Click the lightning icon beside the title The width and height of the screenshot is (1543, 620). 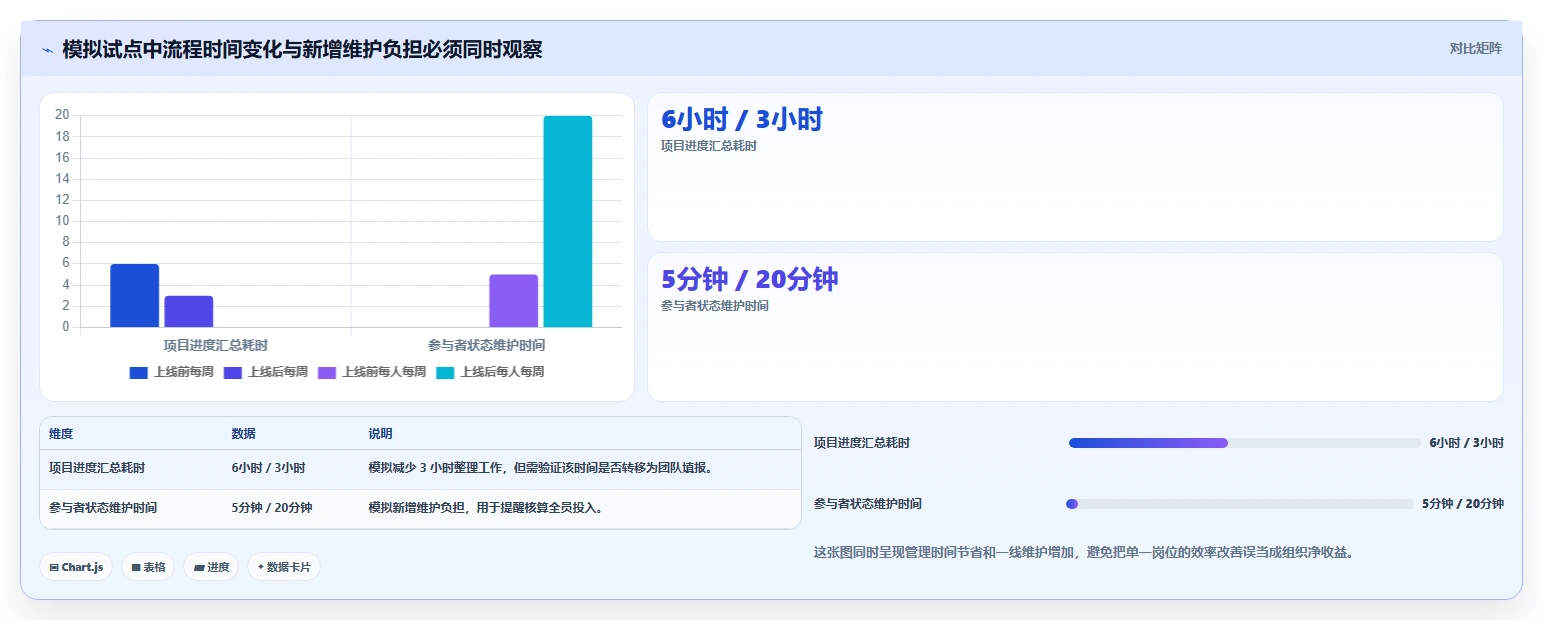click(x=47, y=49)
